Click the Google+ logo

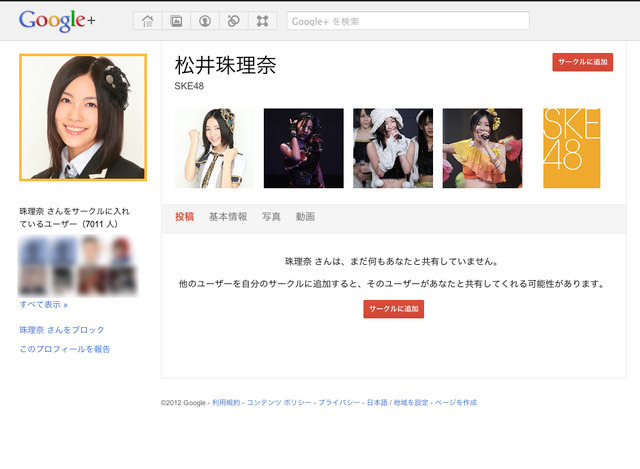57,20
